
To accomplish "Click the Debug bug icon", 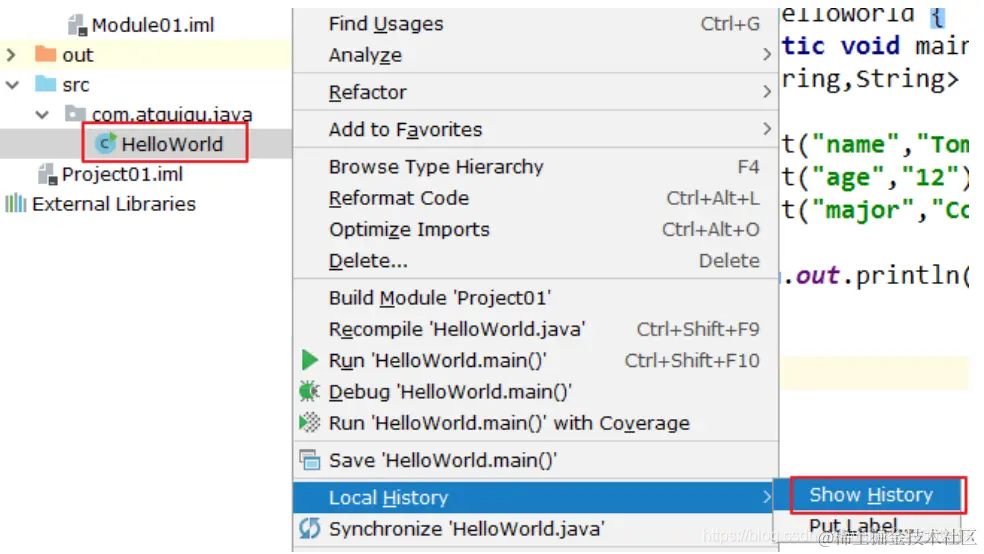I will 309,392.
